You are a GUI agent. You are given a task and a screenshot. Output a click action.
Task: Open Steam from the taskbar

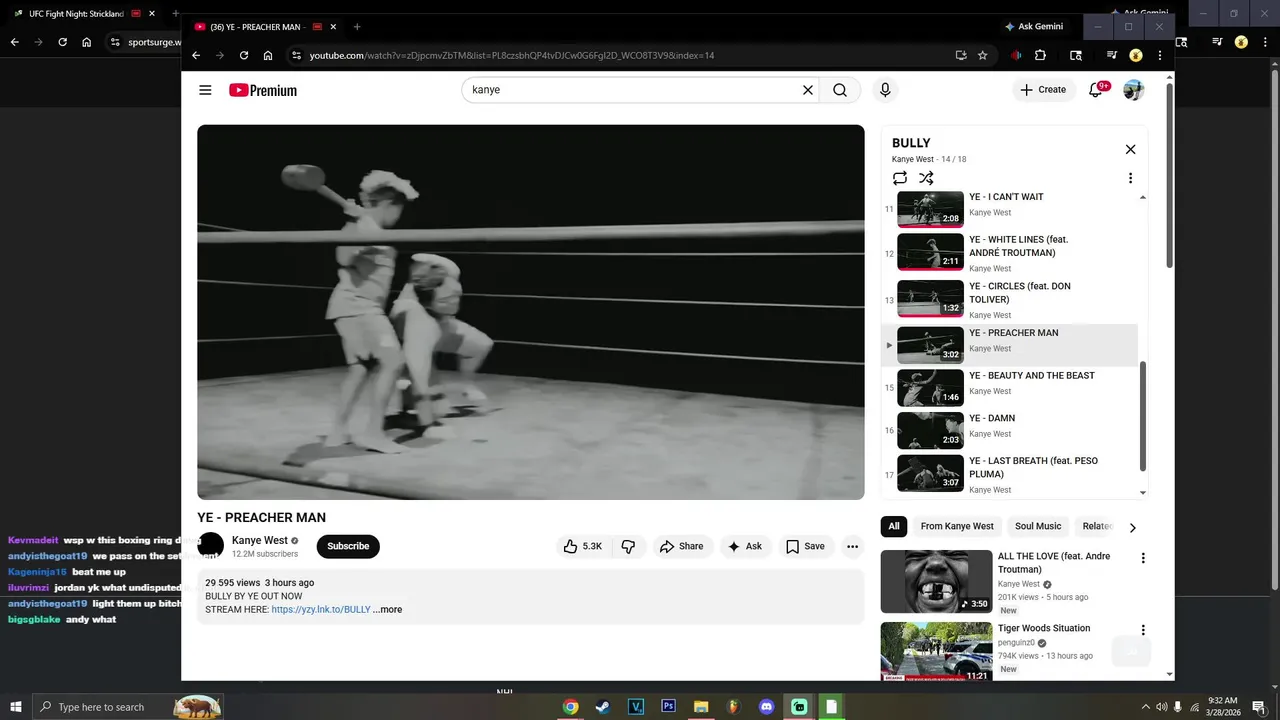point(602,707)
